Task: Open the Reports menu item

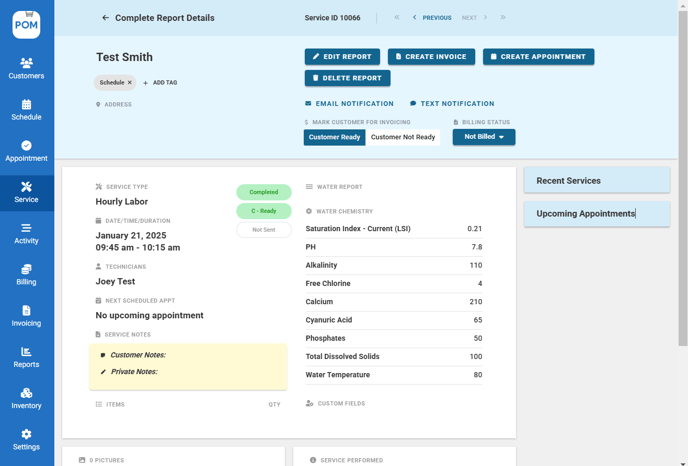Action: tap(26, 357)
